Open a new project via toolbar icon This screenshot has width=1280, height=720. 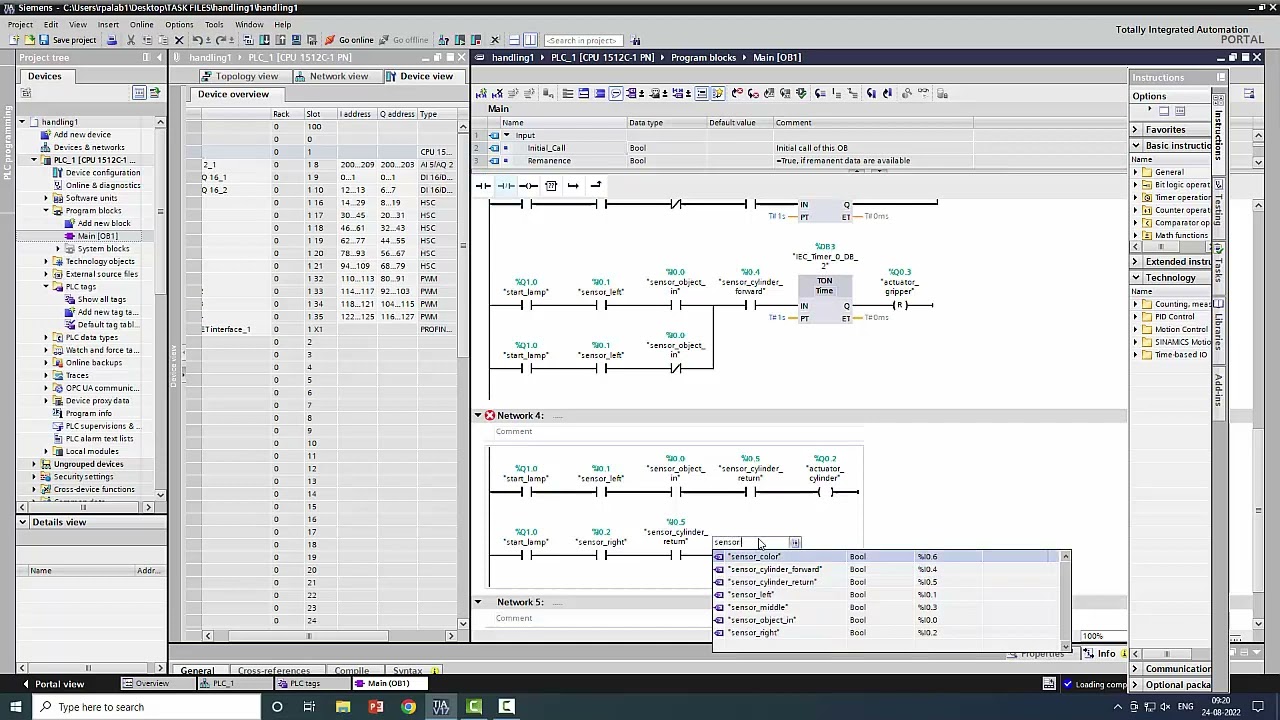pyautogui.click(x=15, y=40)
